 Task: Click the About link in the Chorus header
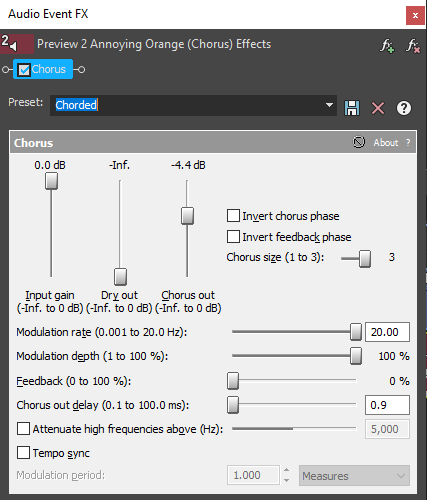(386, 143)
